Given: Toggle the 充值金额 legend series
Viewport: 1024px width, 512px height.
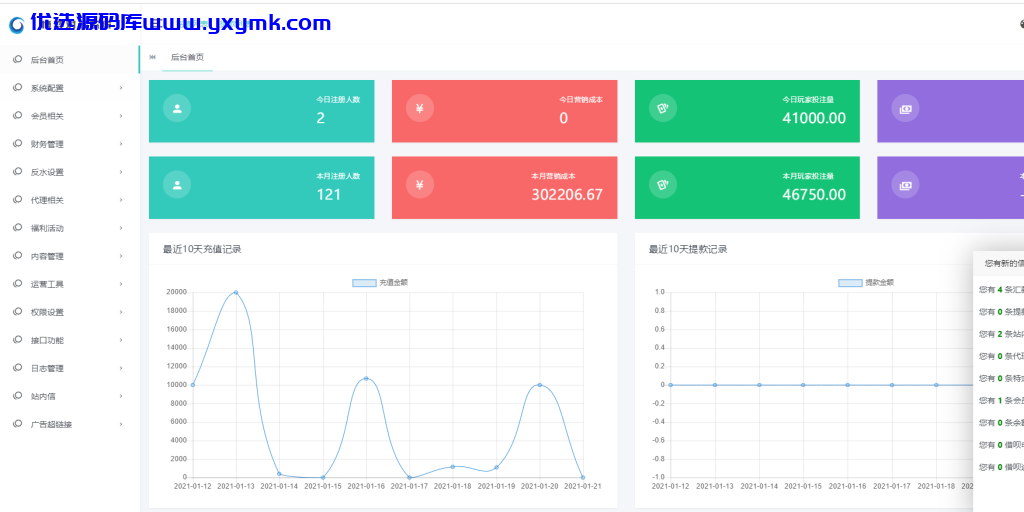Looking at the screenshot, I should [380, 283].
